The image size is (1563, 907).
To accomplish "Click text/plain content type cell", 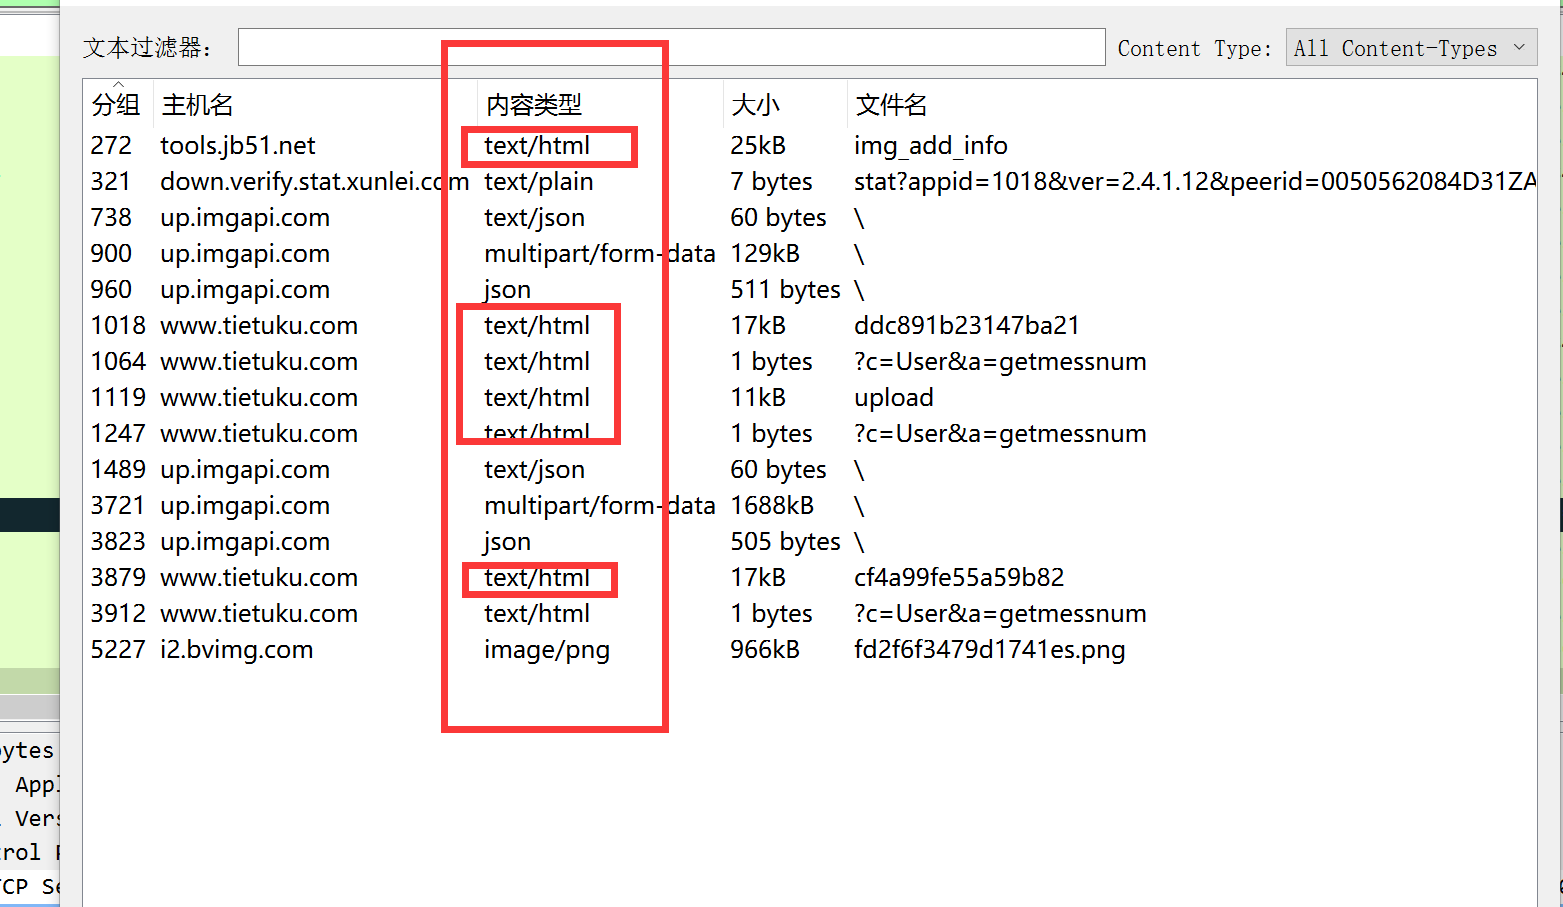I will 539,182.
